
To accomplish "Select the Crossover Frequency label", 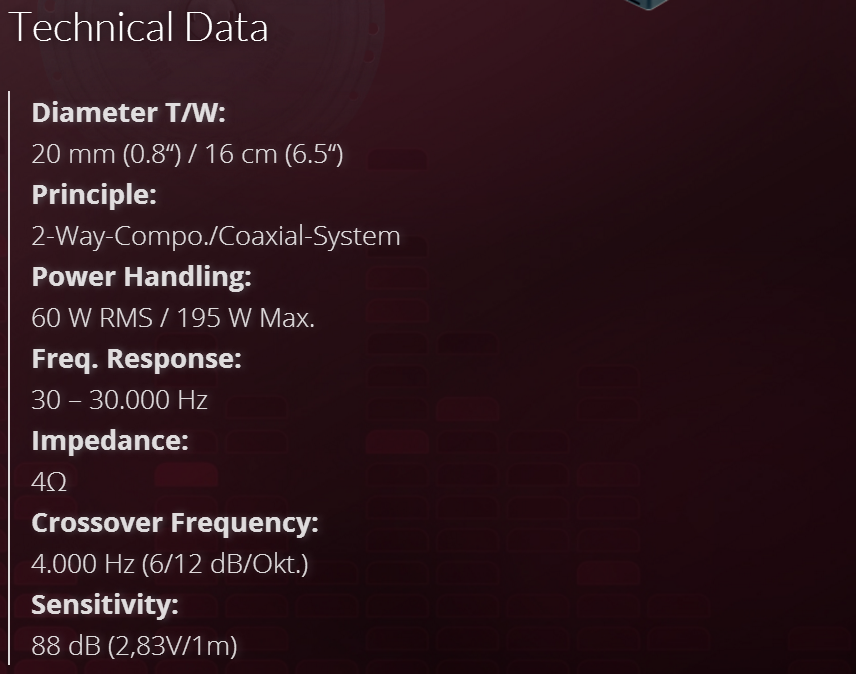I will point(175,523).
